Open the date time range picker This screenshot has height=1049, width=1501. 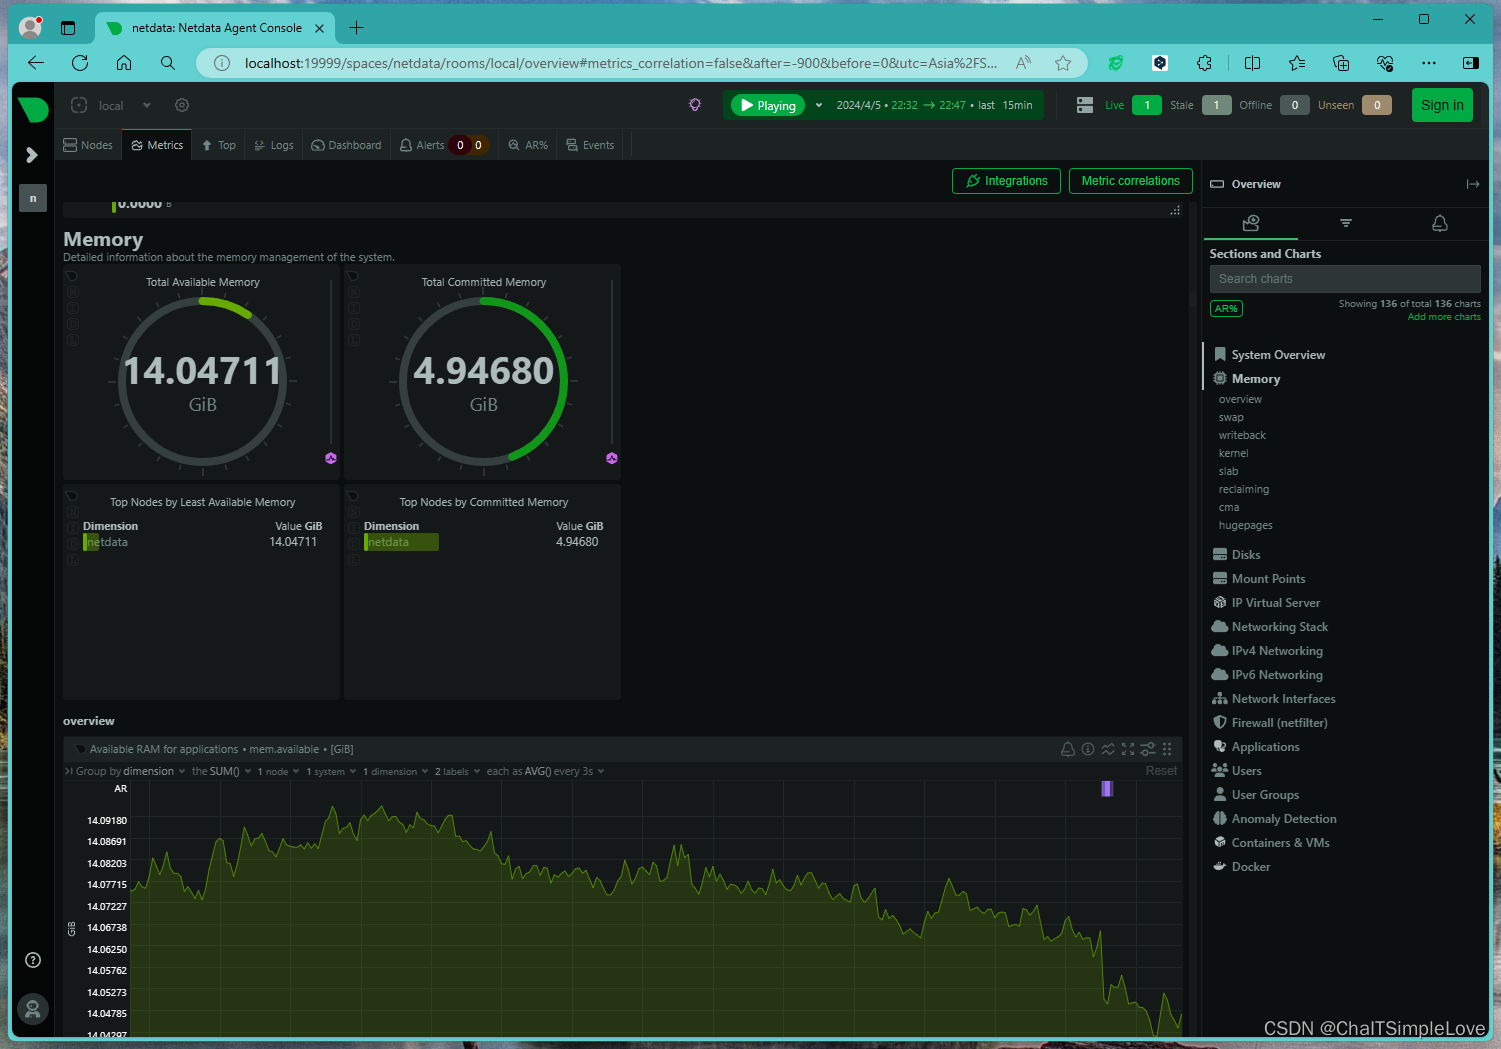pyautogui.click(x=935, y=105)
